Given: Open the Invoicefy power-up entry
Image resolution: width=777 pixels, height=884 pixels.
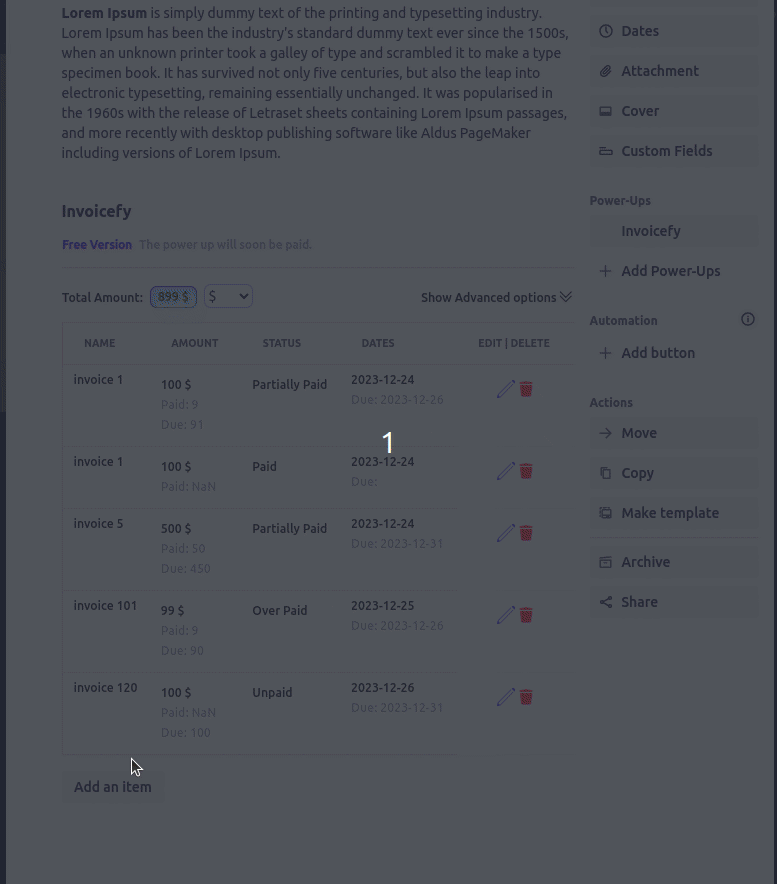Looking at the screenshot, I should [x=651, y=231].
